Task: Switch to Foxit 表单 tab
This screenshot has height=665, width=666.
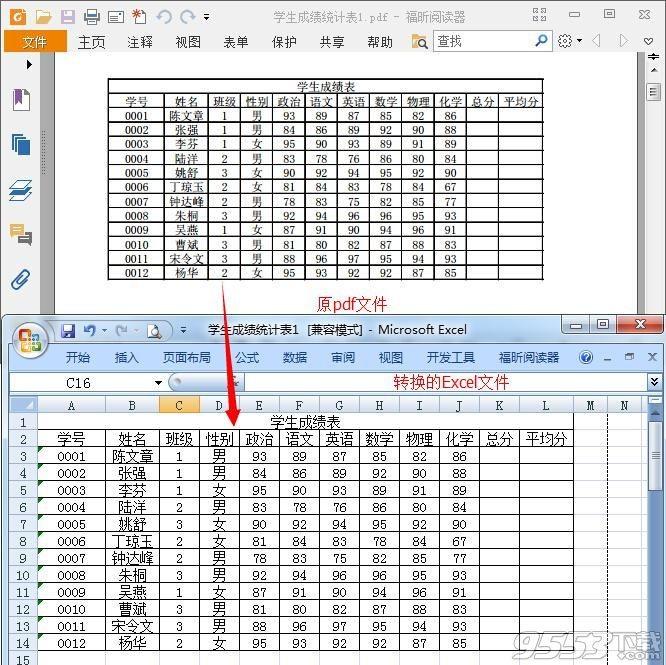Action: click(x=236, y=42)
